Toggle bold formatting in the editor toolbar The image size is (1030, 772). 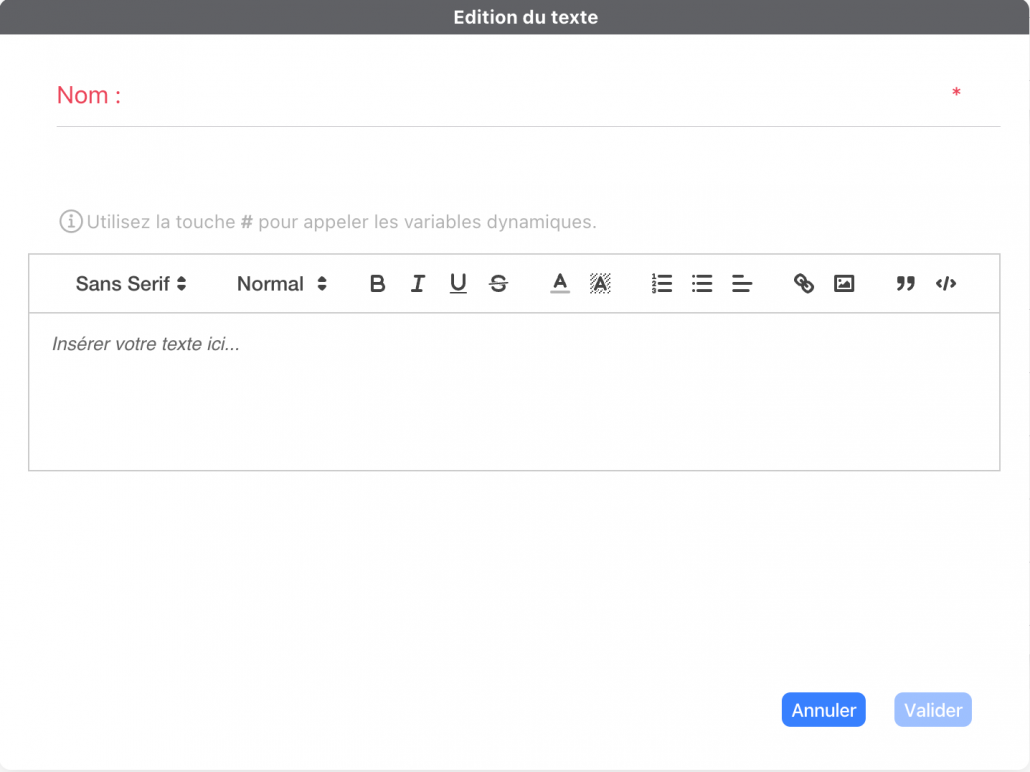coord(377,284)
